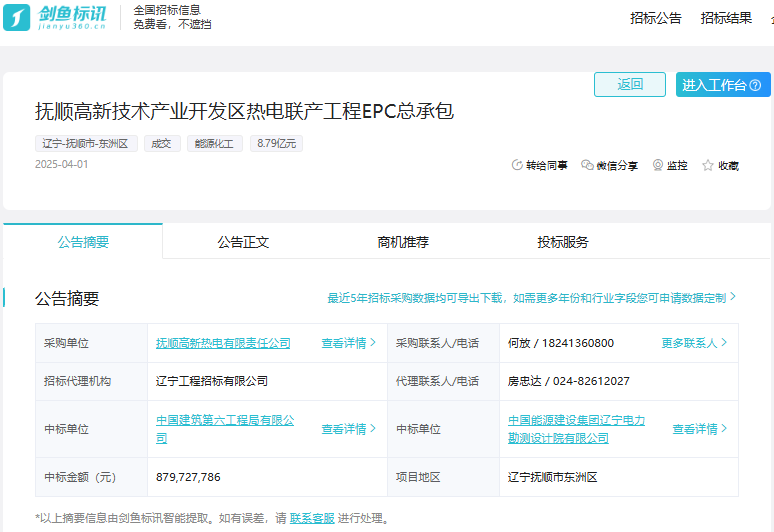
Task: Click the 微信分享 WeChat share icon
Action: pyautogui.click(x=587, y=166)
